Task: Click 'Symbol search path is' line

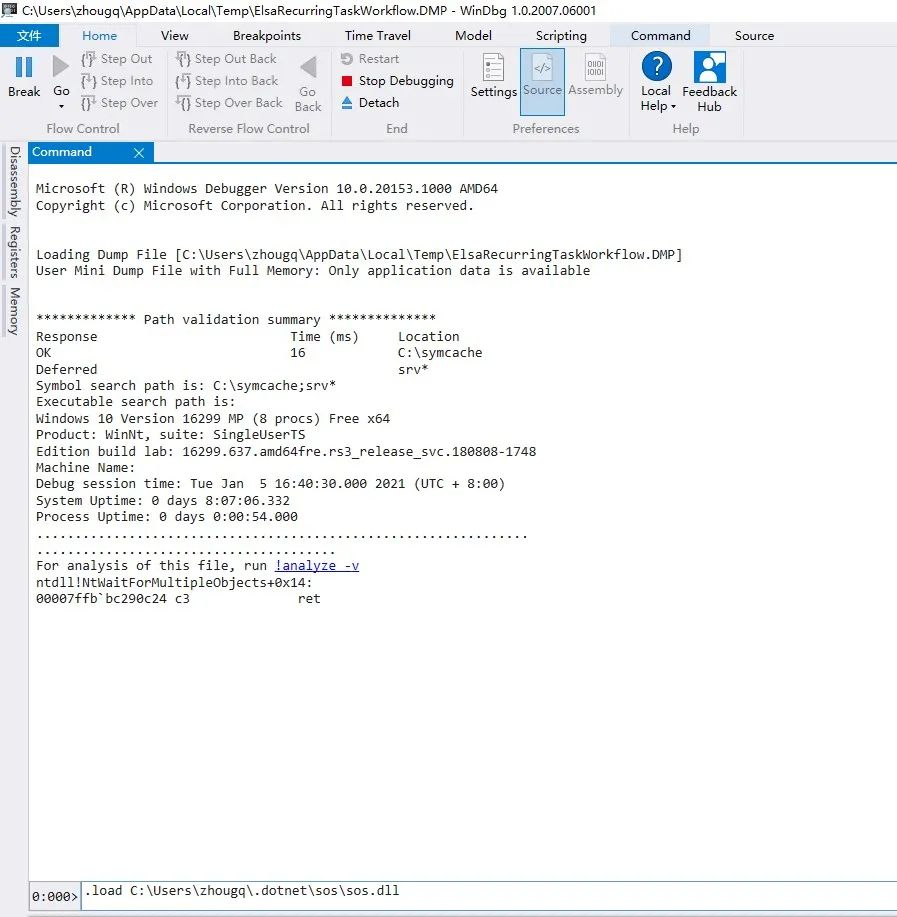Action: pos(186,385)
